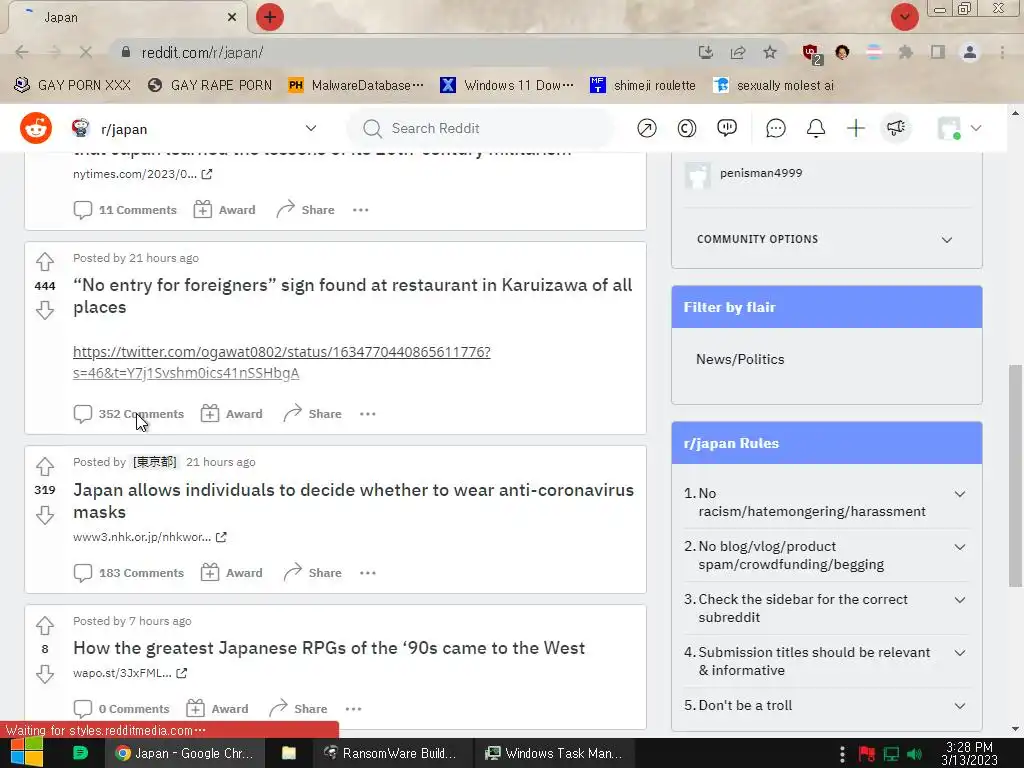Open the Chrome extensions puzzle icon
1024x768 pixels.
tap(905, 52)
